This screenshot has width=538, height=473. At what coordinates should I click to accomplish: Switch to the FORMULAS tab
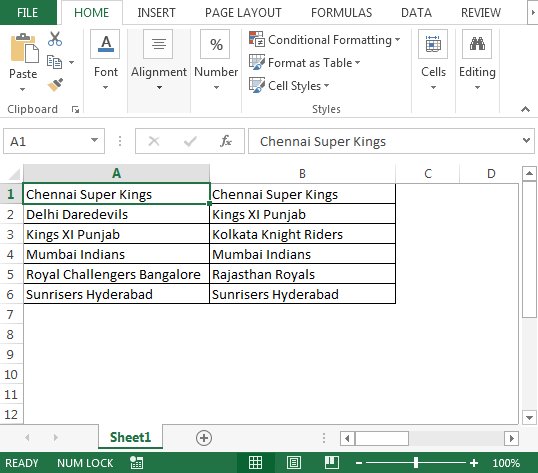[341, 13]
